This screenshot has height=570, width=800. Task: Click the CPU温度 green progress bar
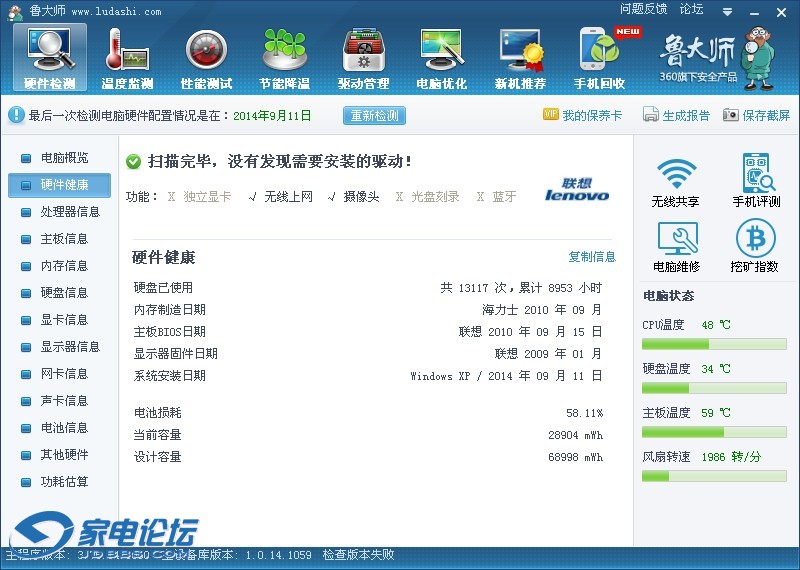[714, 344]
